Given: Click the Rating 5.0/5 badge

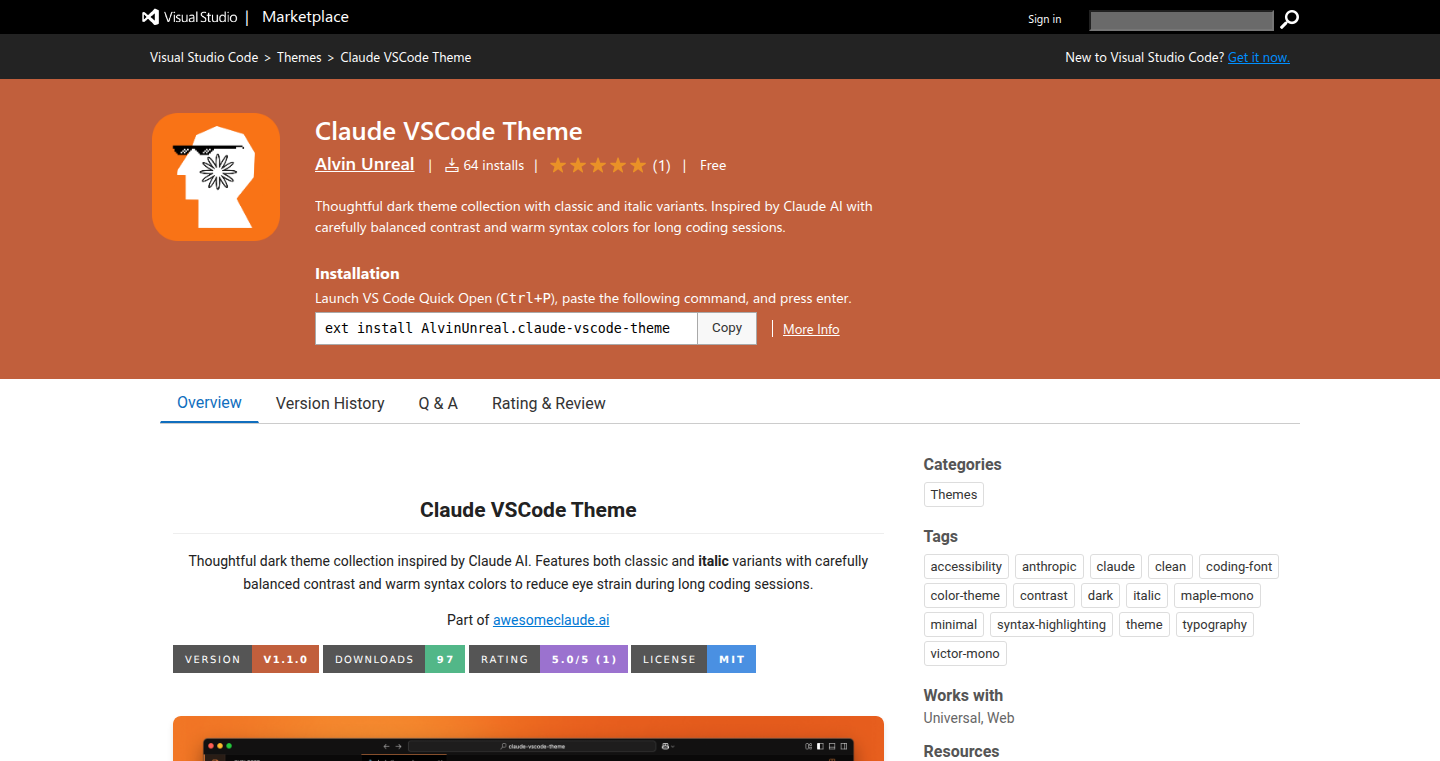Looking at the screenshot, I should (548, 659).
